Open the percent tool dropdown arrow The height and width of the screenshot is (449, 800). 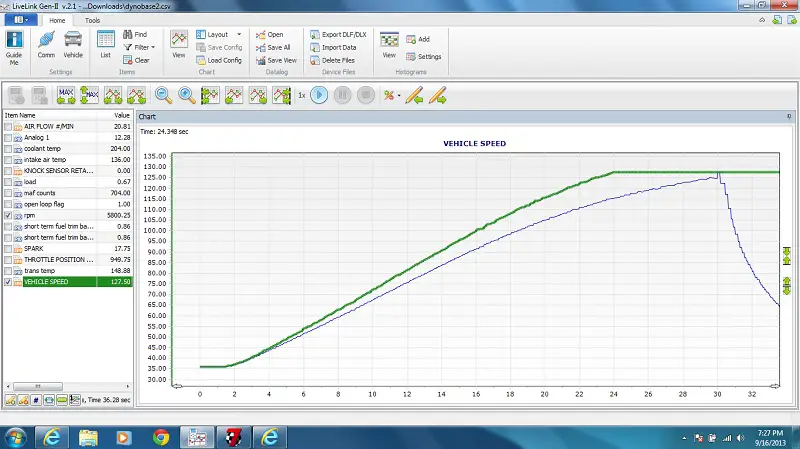tap(399, 95)
